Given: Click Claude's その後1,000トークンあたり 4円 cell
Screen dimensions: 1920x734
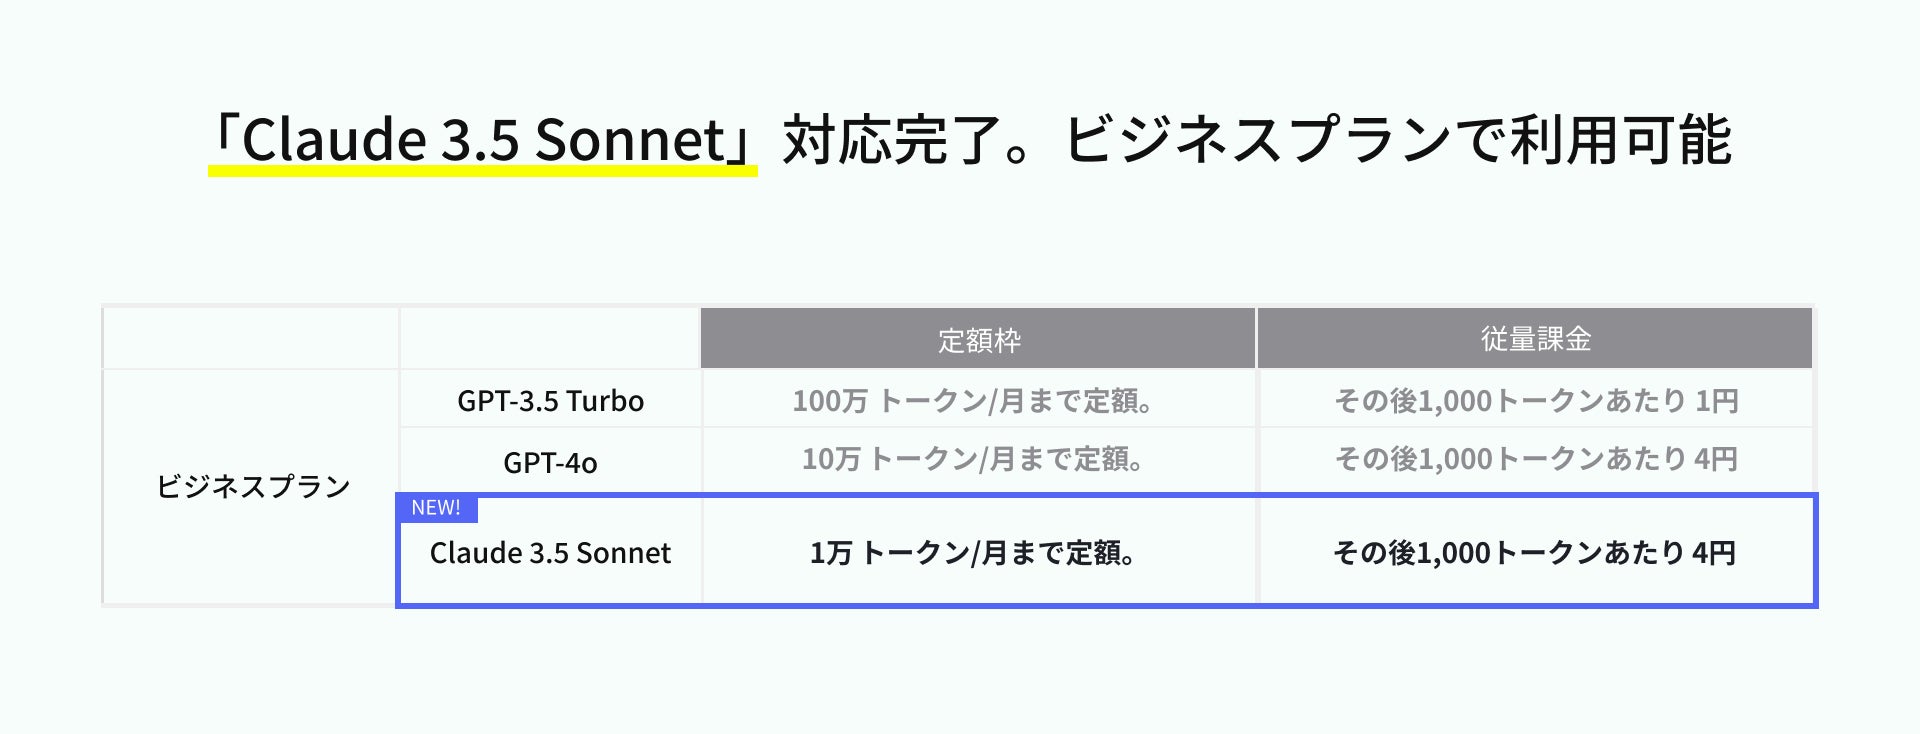Looking at the screenshot, I should pos(1534,553).
